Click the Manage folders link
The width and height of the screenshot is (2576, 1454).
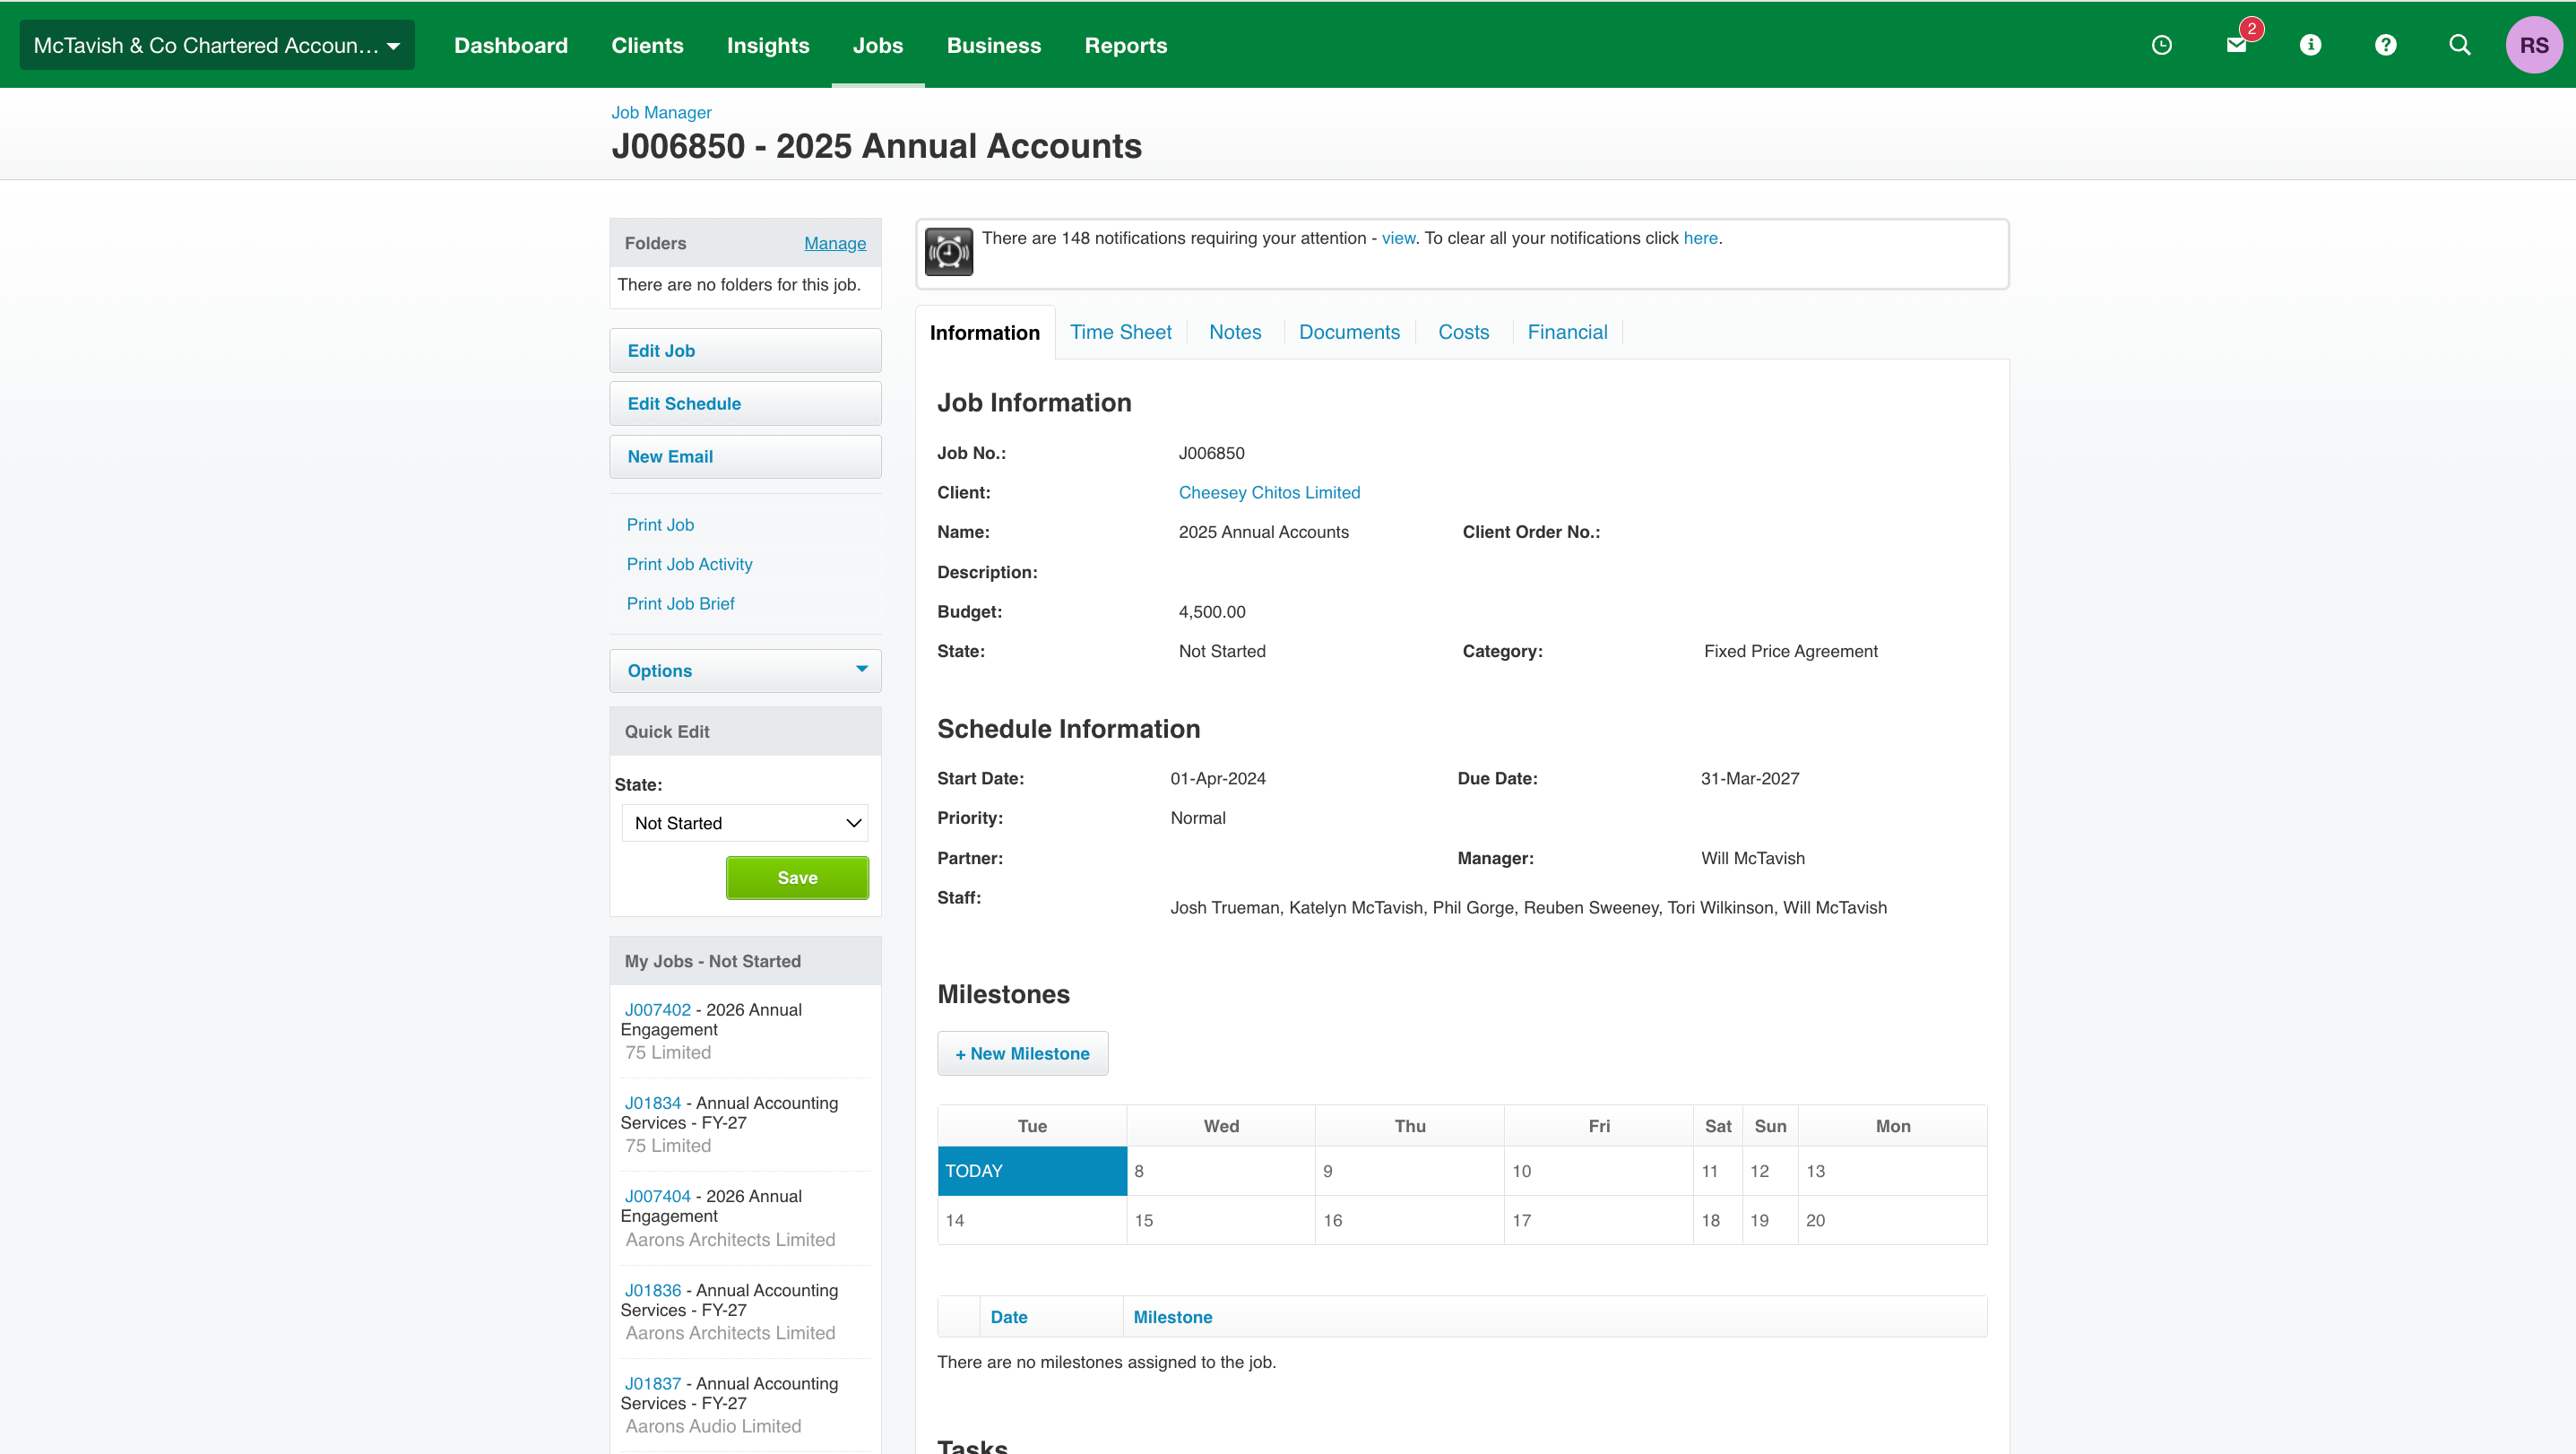click(x=835, y=243)
